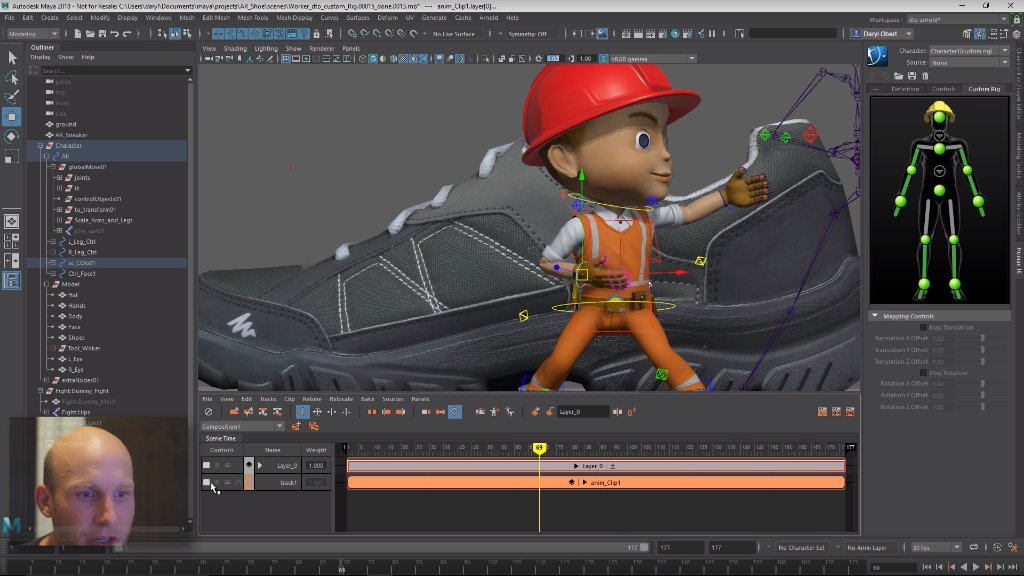This screenshot has width=1024, height=576.
Task: Click Time Editor graph view top-right icon
Action: (x=822, y=412)
